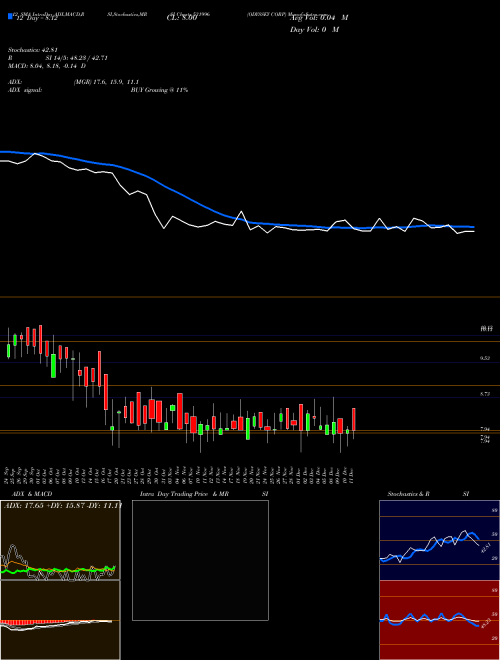Click the 'Stochastics & R' panel title
The width and height of the screenshot is (500, 660).
[409, 494]
